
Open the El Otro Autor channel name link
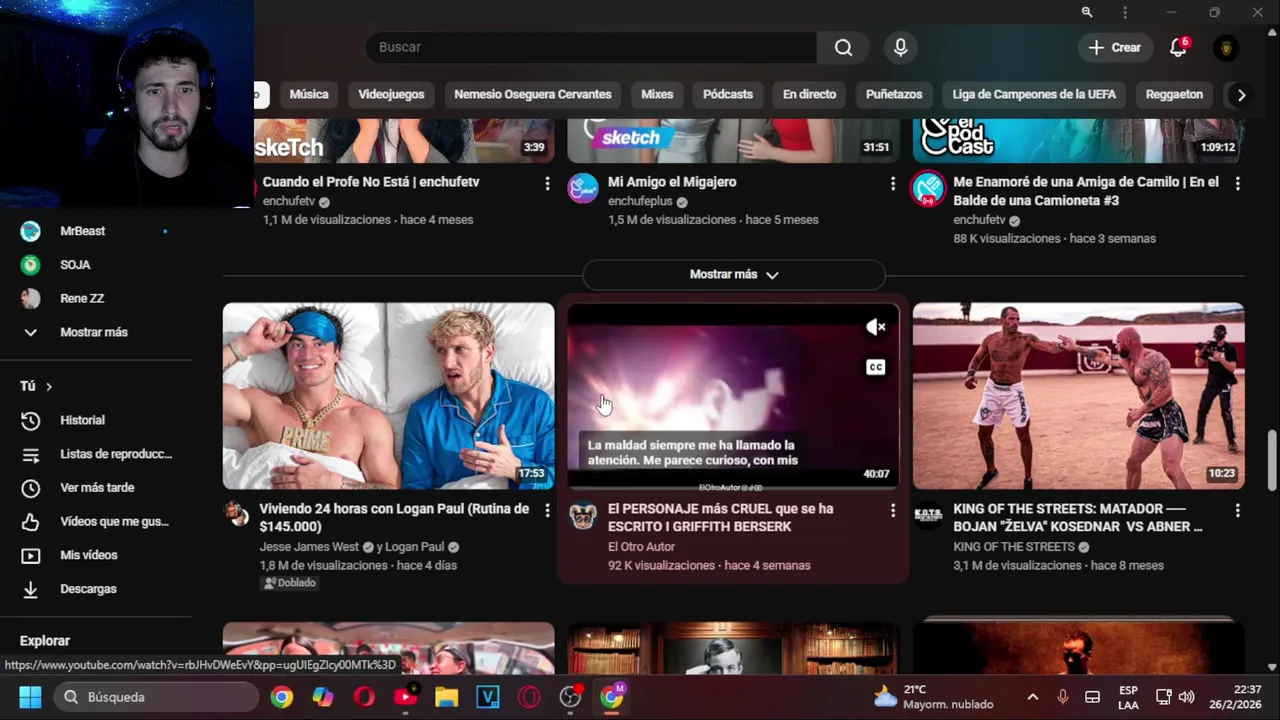[641, 547]
